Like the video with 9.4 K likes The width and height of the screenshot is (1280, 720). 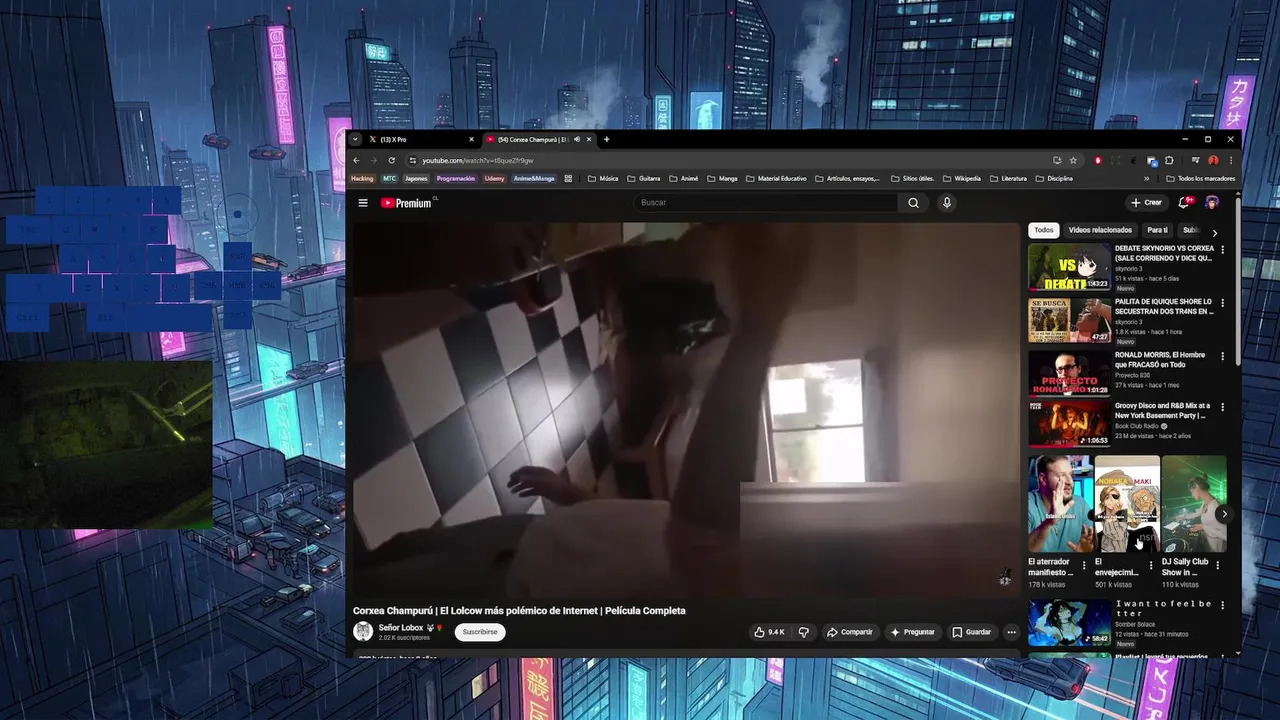(769, 632)
